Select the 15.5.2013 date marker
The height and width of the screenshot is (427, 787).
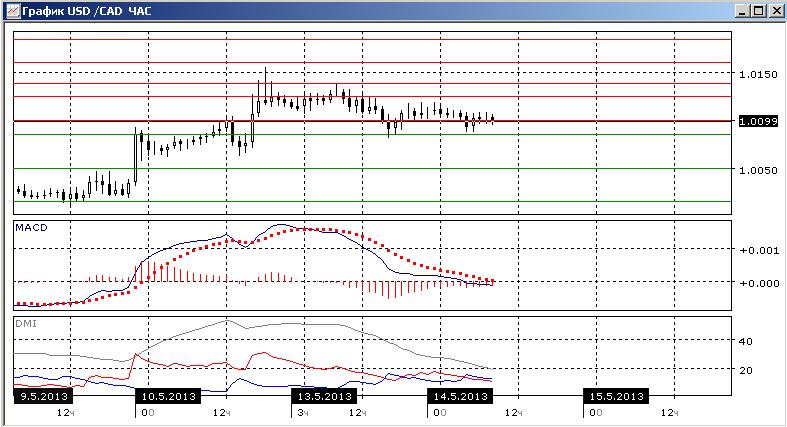click(616, 396)
